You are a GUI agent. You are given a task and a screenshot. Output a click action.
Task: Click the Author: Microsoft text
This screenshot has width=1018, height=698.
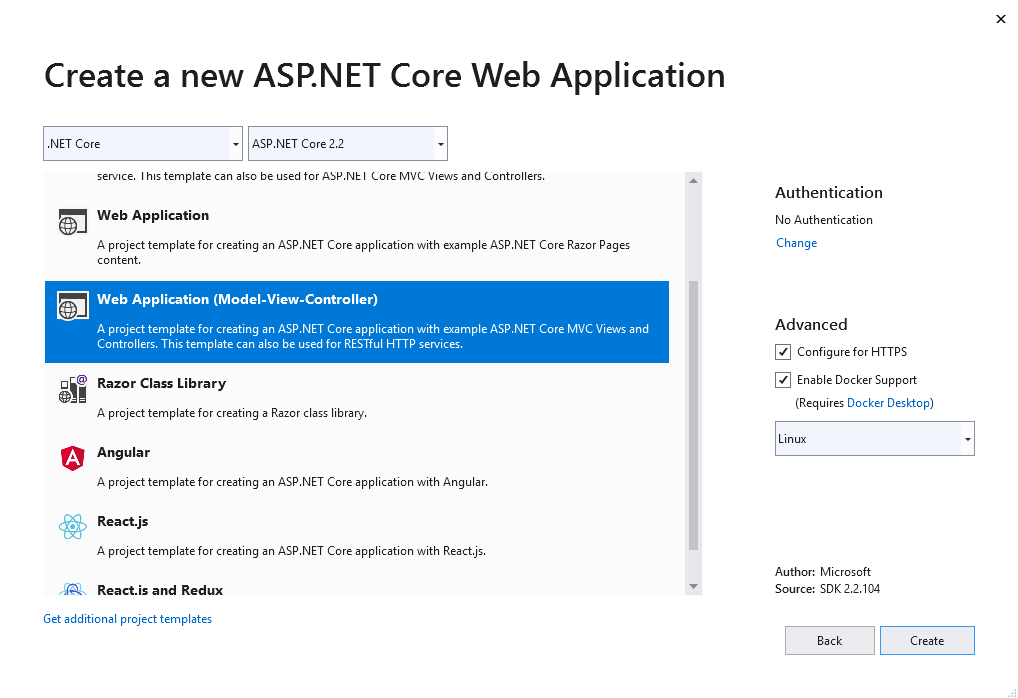823,572
